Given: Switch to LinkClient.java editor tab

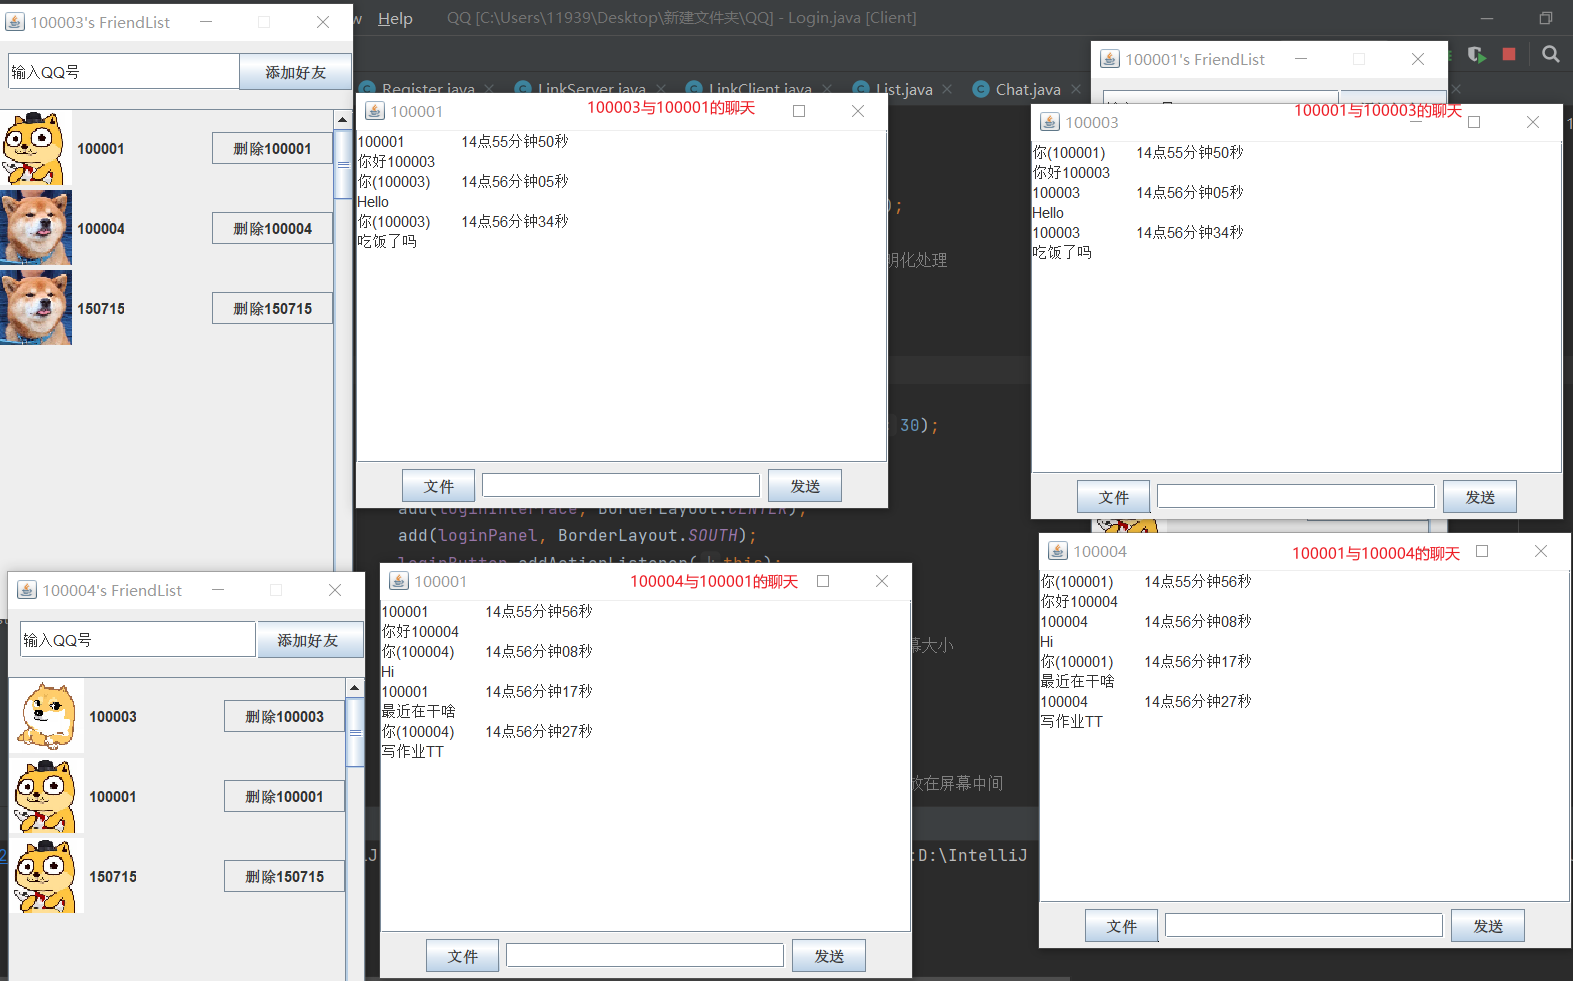Looking at the screenshot, I should [760, 89].
